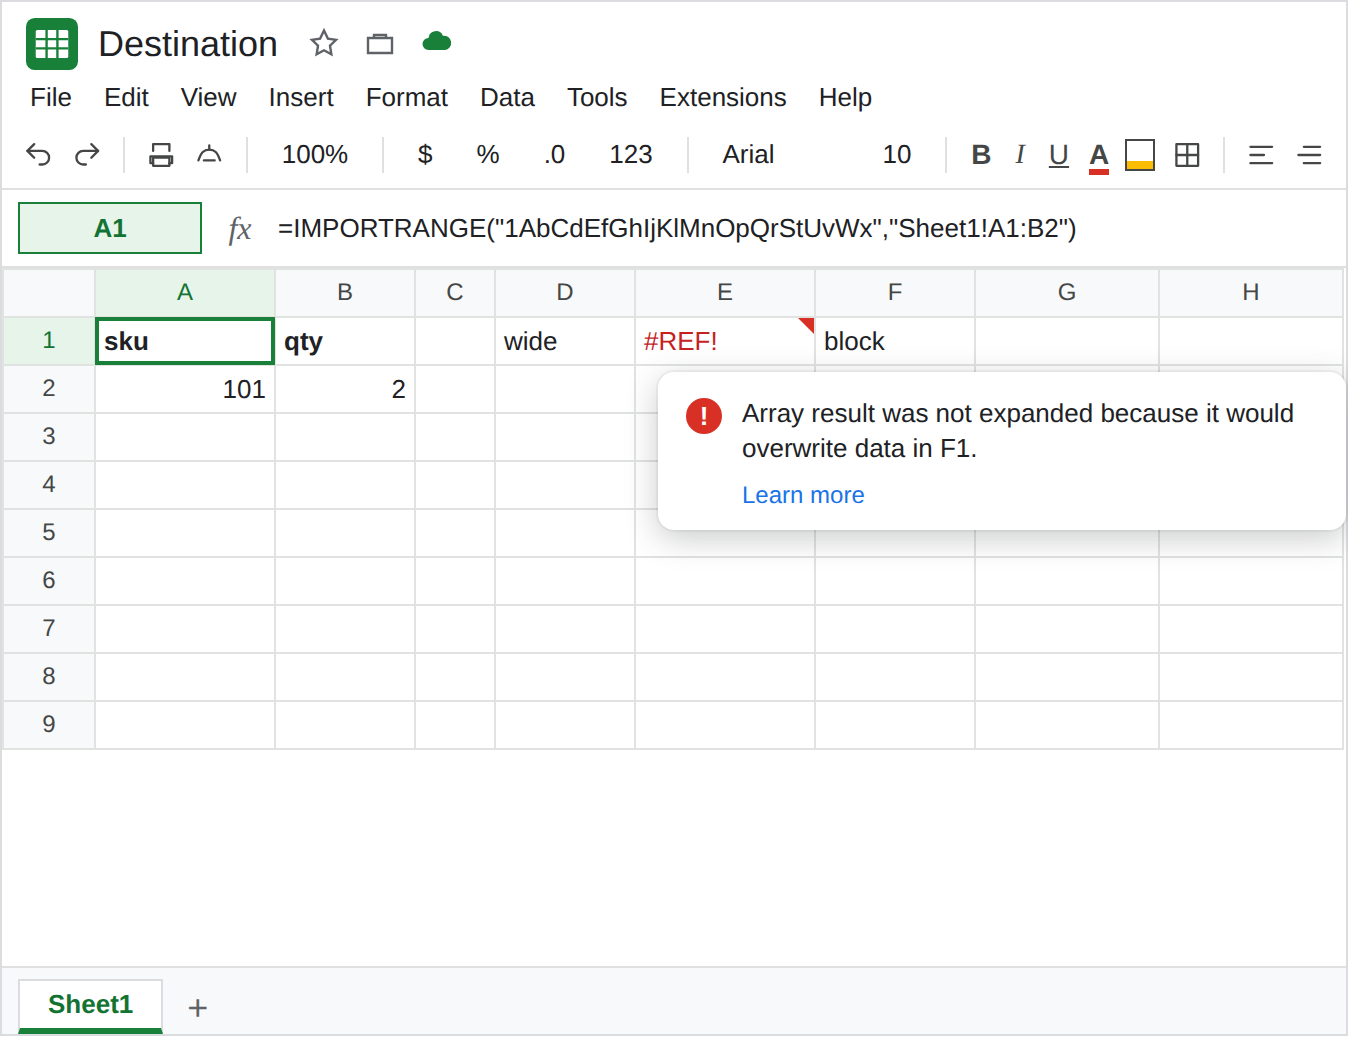Select row 5 header
This screenshot has height=1044, width=1348.
point(49,532)
